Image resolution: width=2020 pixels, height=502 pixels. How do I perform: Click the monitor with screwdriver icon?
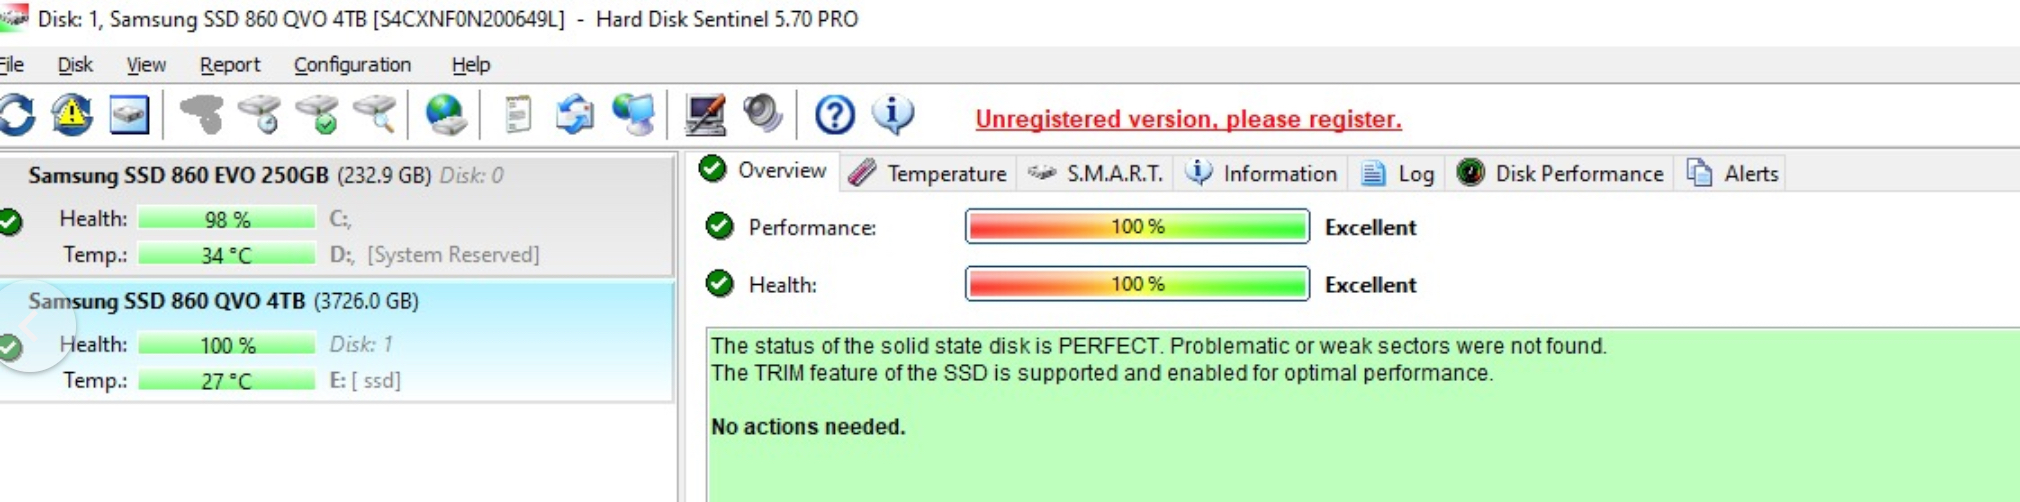coord(705,115)
